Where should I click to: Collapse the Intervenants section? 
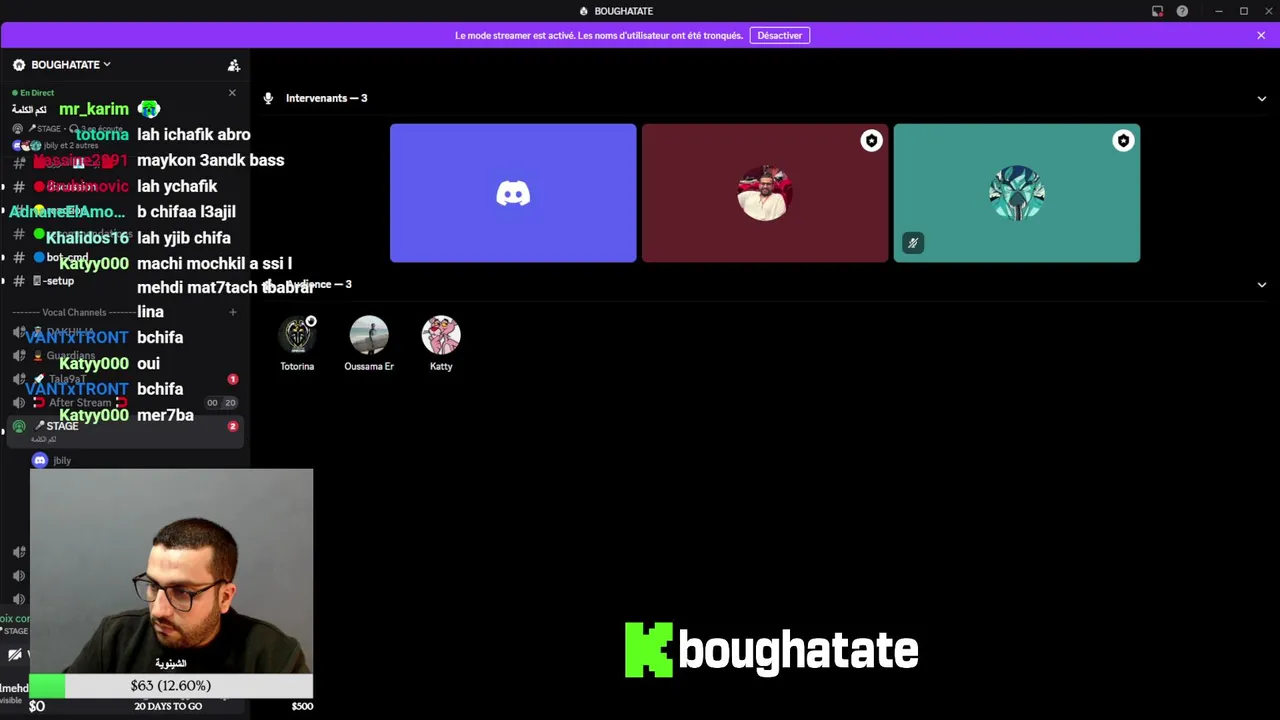point(1261,98)
